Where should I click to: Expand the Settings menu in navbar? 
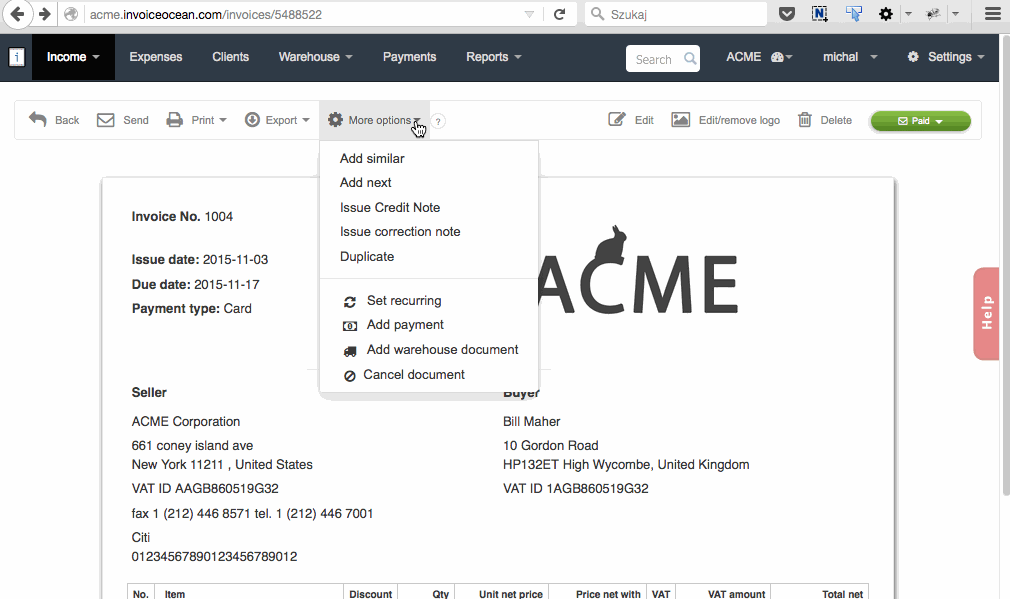[946, 57]
